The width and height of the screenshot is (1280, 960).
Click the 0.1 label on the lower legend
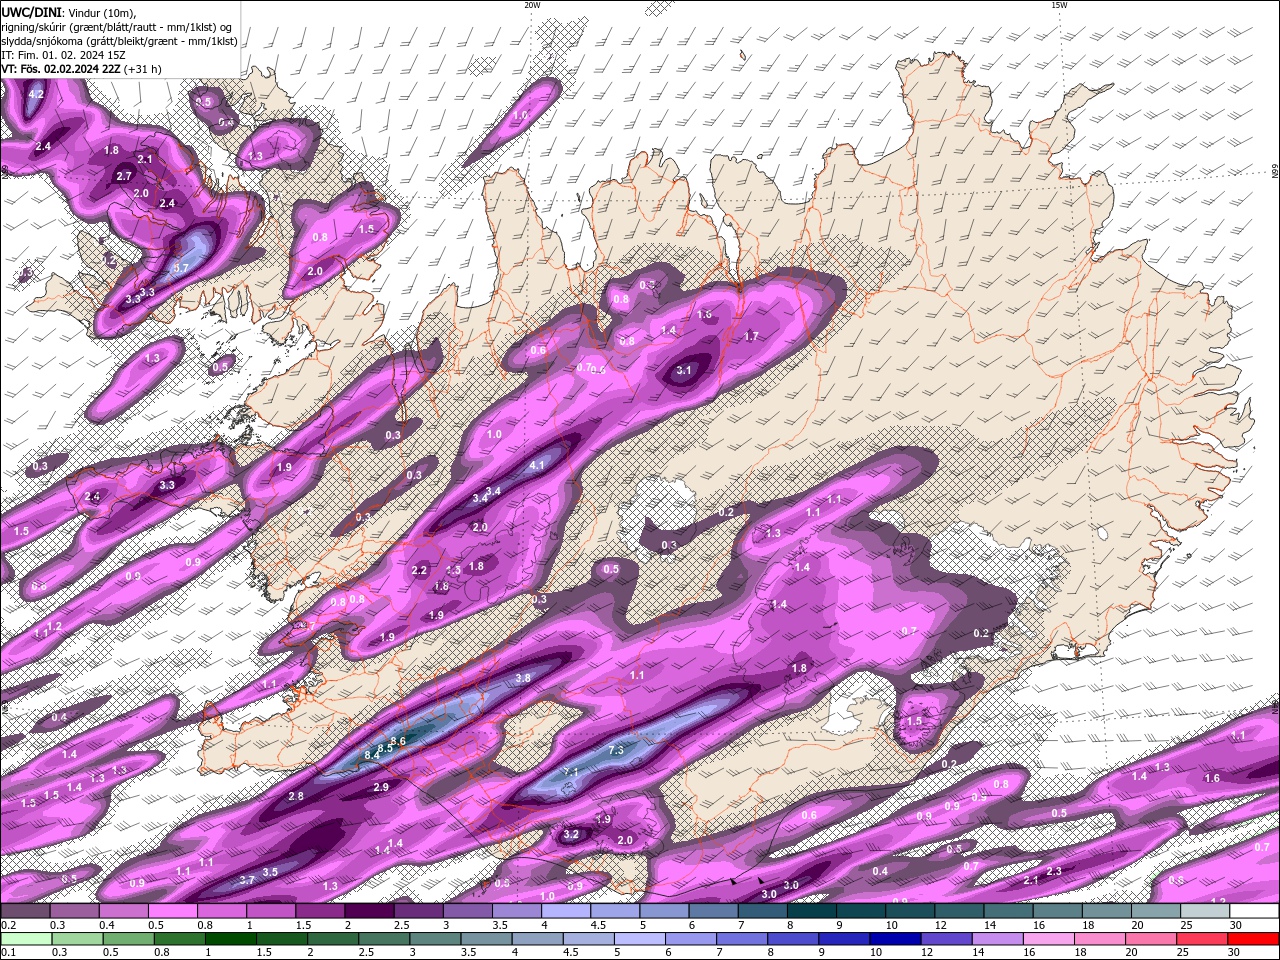point(9,953)
